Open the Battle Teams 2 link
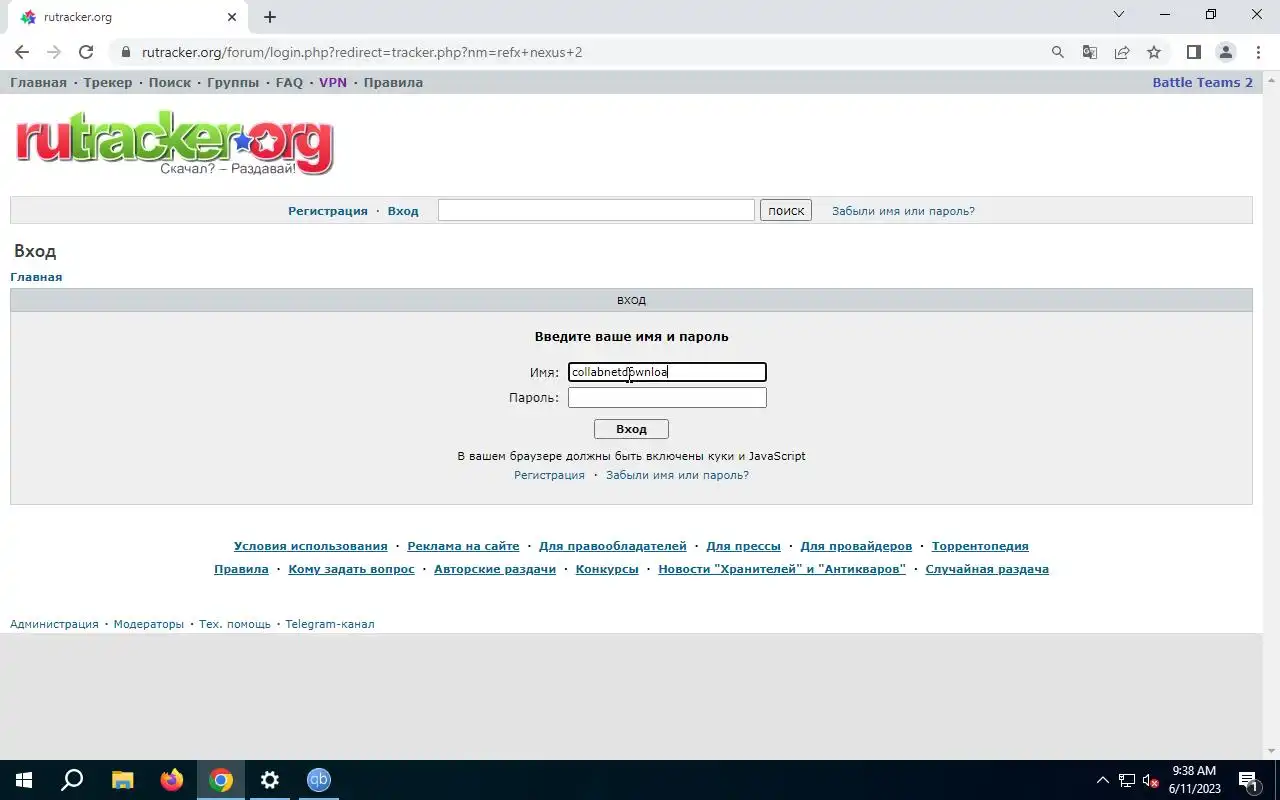The width and height of the screenshot is (1280, 800). click(1202, 82)
